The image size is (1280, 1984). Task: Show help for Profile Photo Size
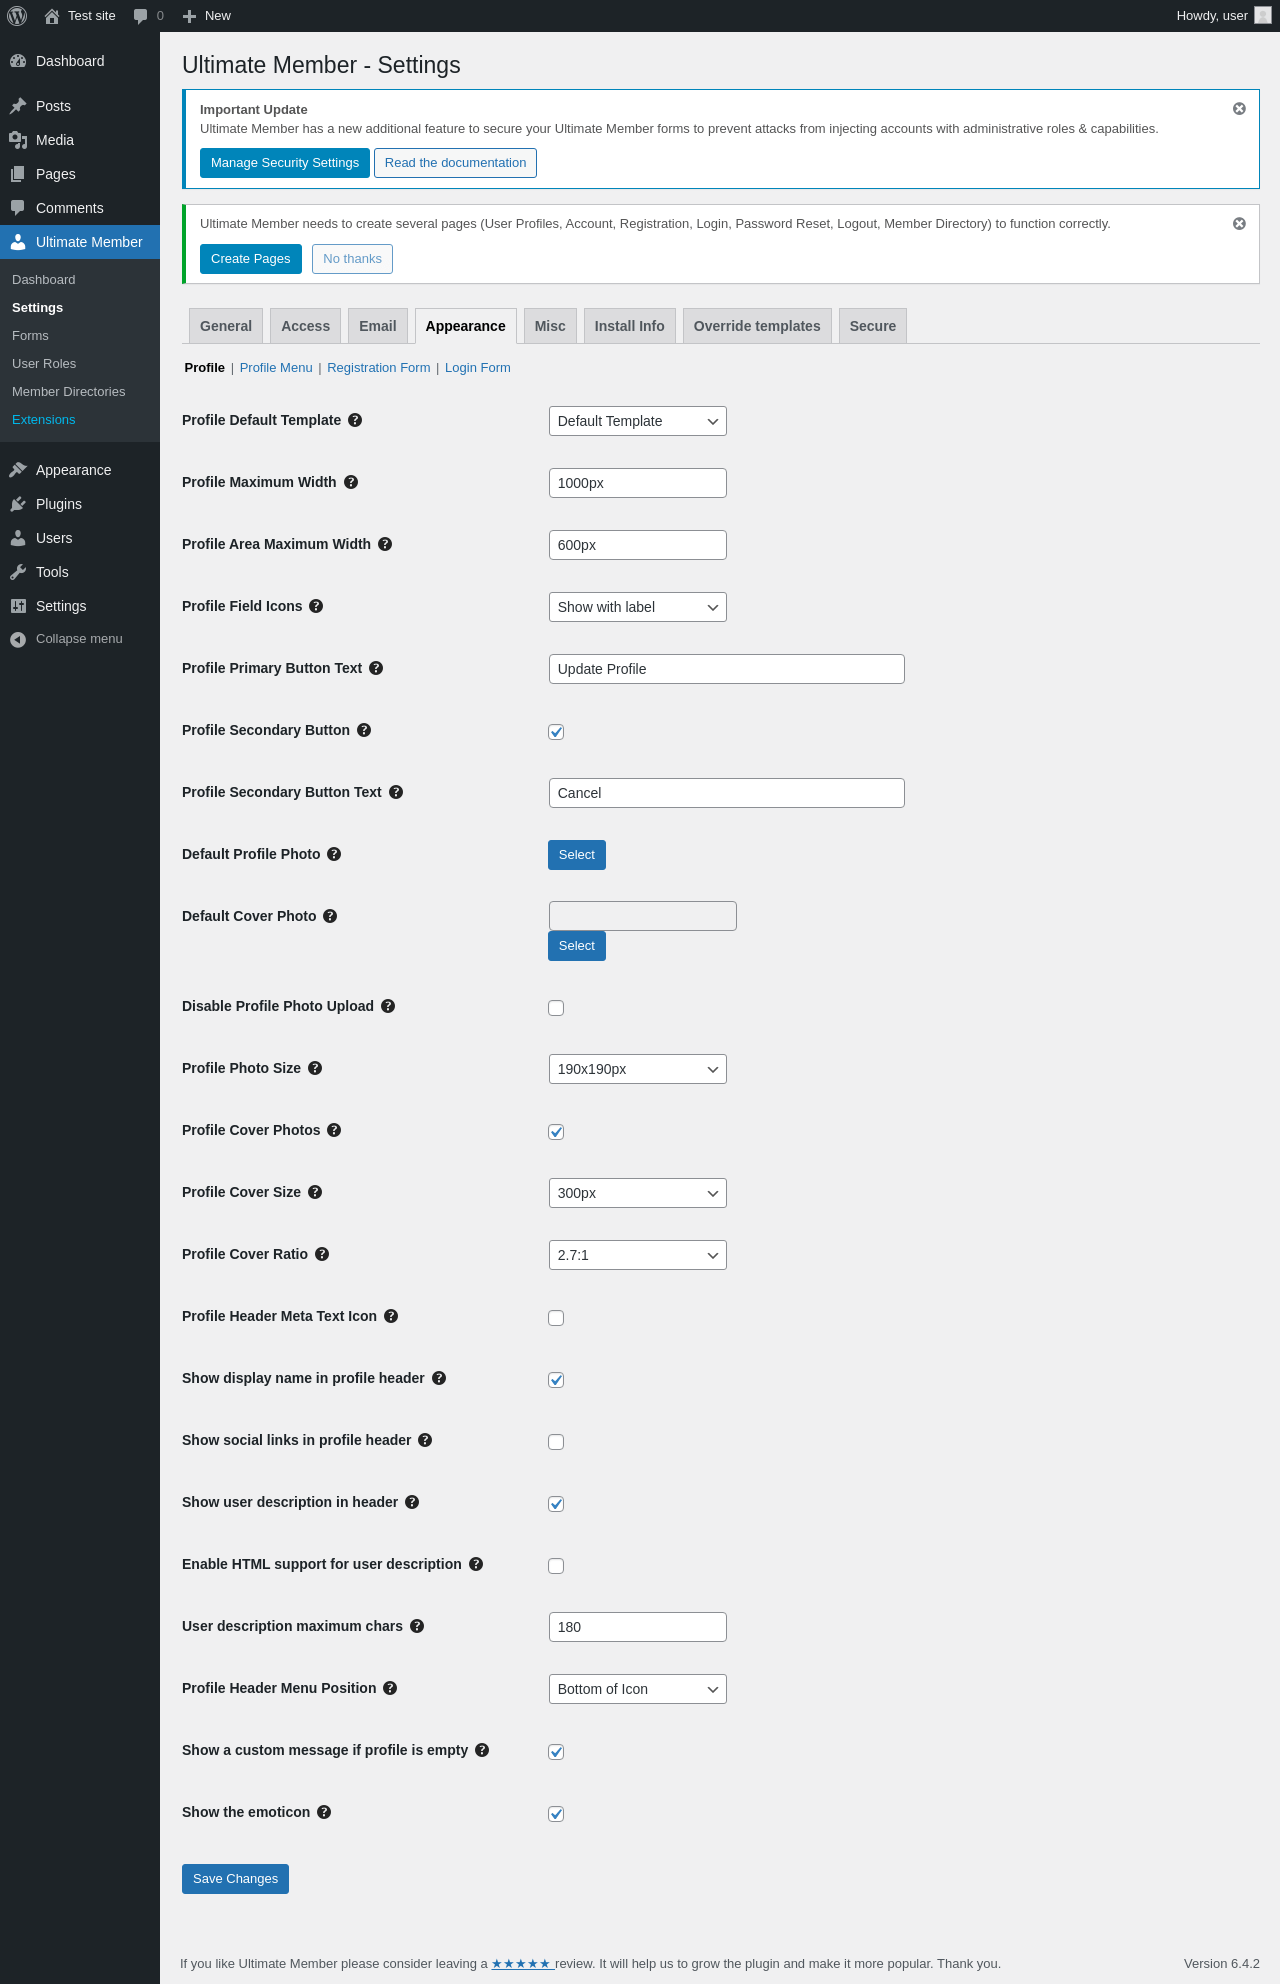[315, 1068]
